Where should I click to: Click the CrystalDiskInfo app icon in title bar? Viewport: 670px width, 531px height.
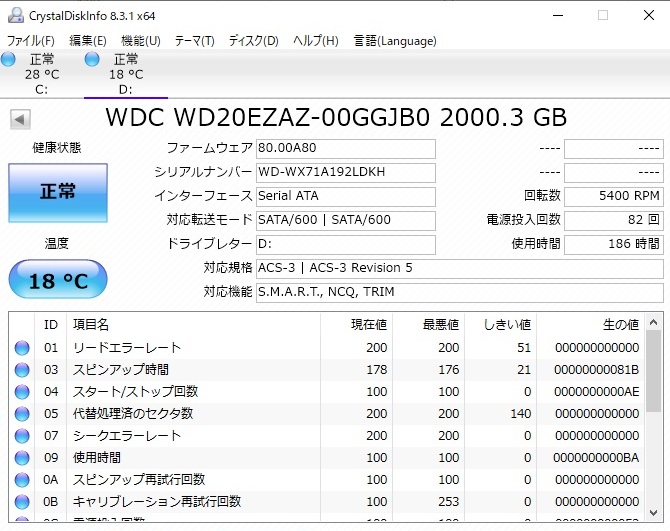pyautogui.click(x=16, y=15)
